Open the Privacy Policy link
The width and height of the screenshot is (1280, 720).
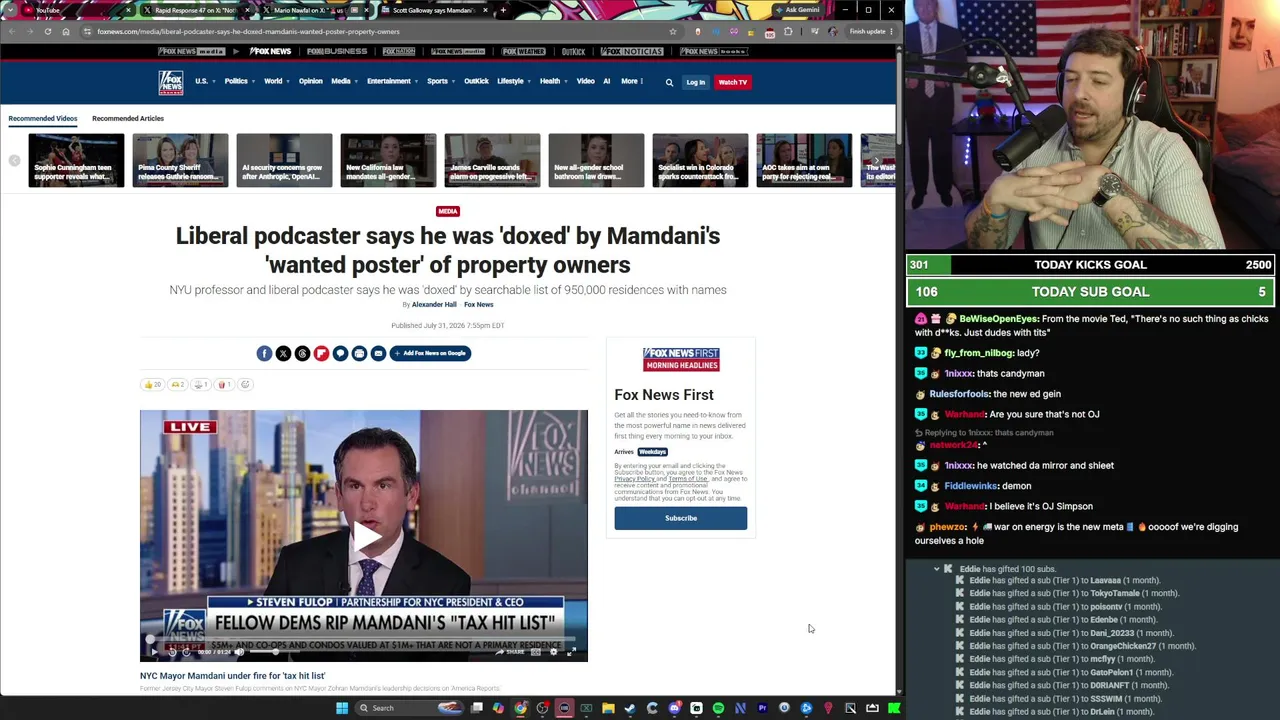[x=635, y=479]
